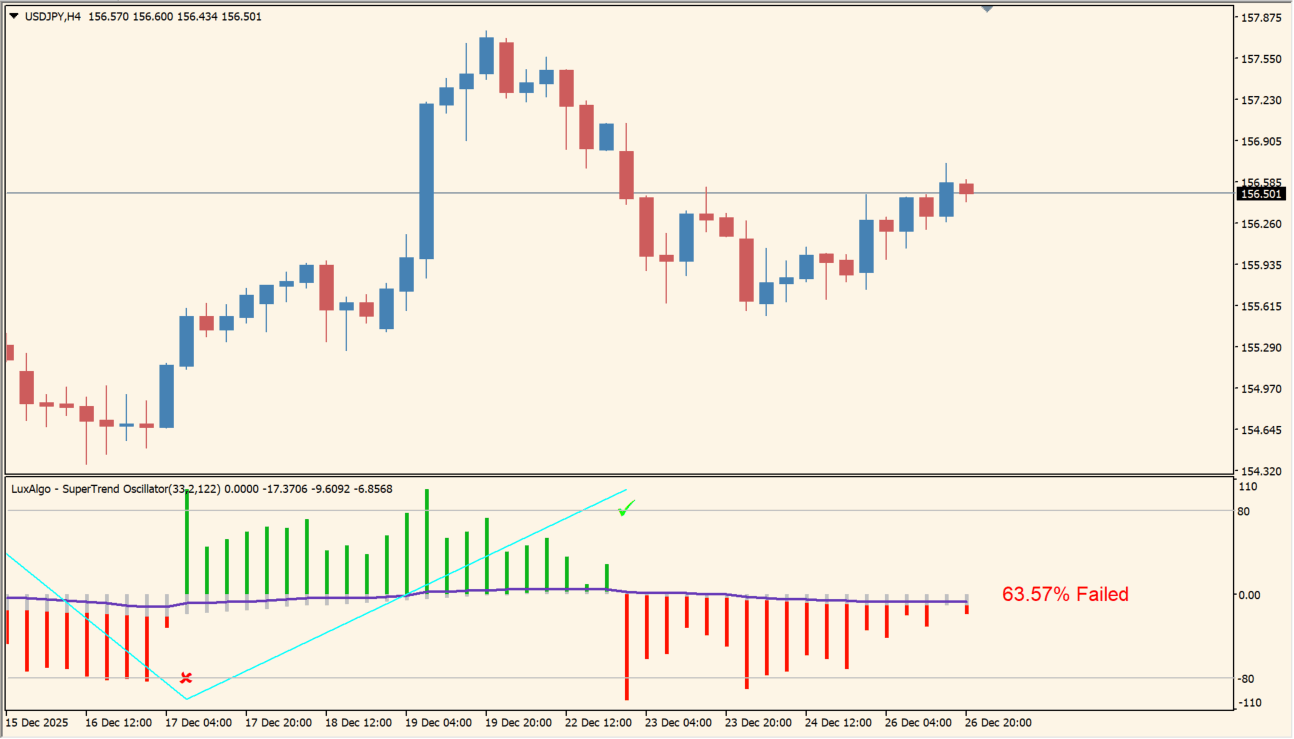
Task: Click the latest red candle at right
Action: tap(967, 188)
